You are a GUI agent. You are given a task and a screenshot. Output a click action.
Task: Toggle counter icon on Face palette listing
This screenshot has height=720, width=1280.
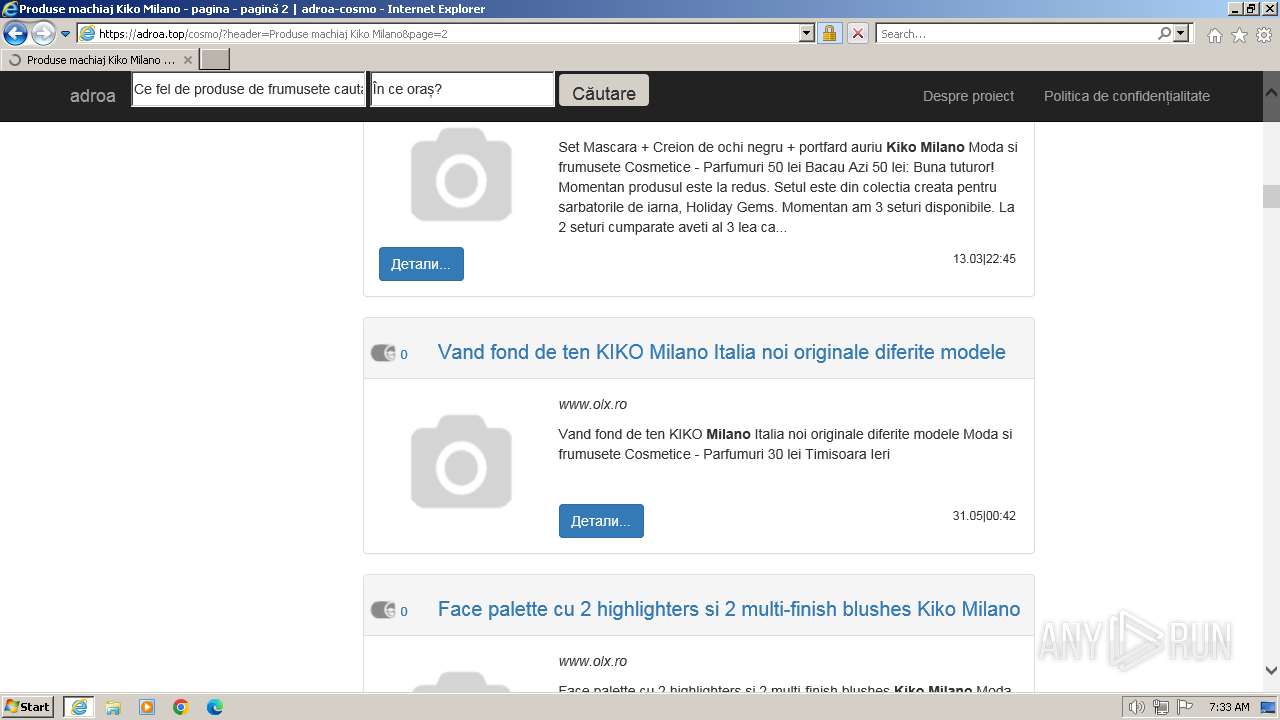[x=383, y=610]
